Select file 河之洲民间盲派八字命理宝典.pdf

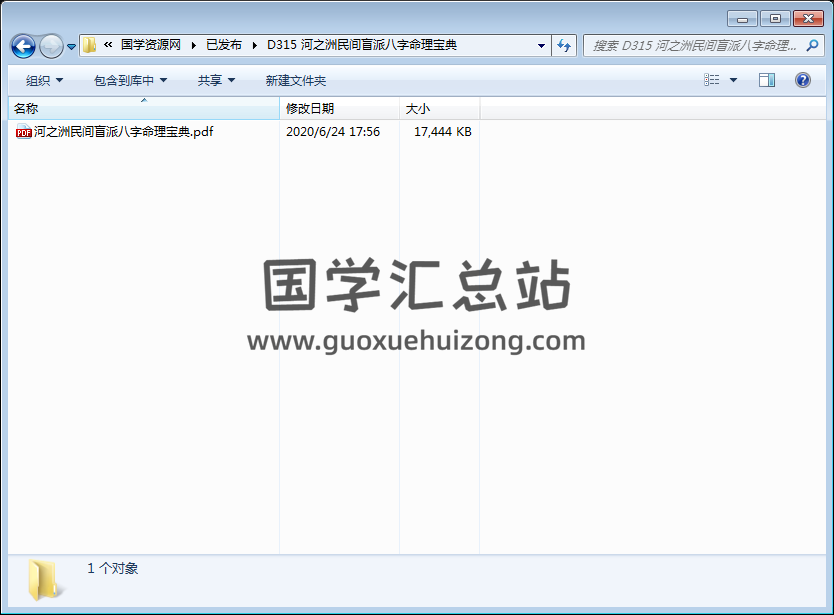[x=123, y=131]
